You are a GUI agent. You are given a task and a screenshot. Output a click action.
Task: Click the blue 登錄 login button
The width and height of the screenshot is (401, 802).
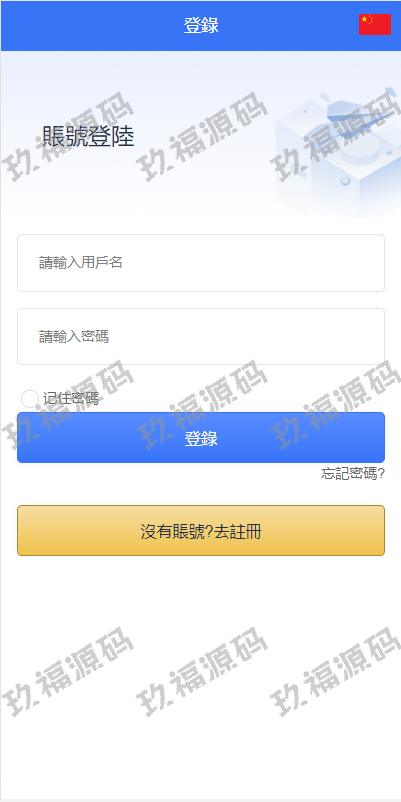(x=200, y=438)
